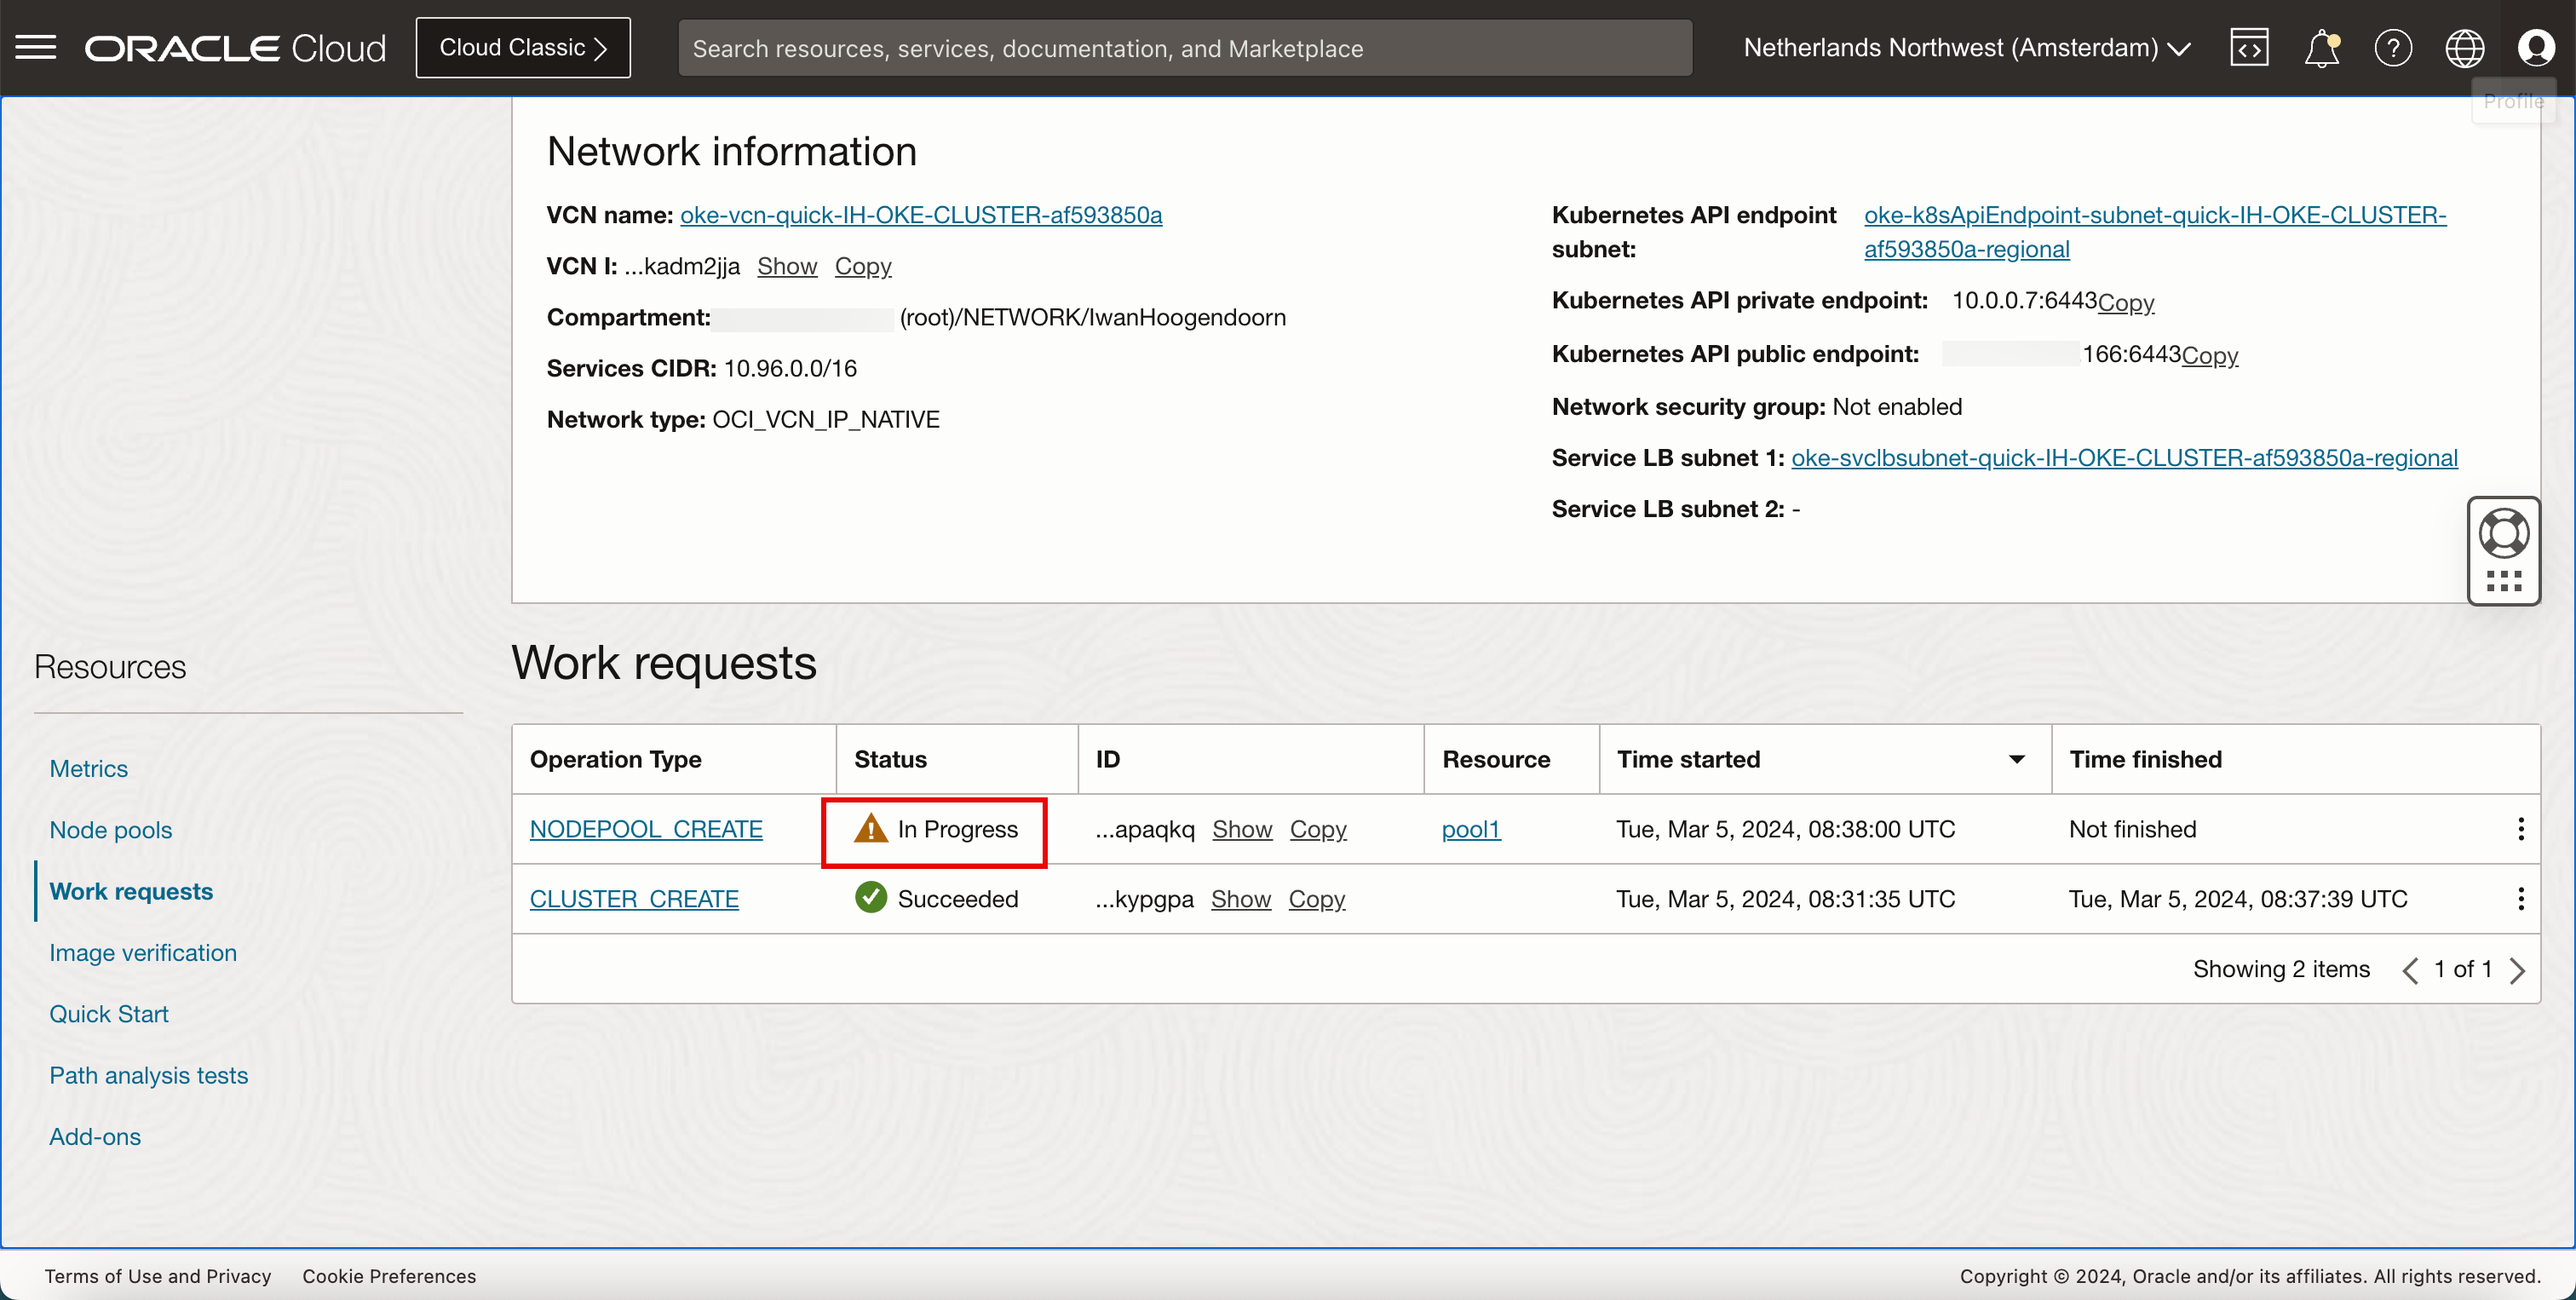Screen dimensions: 2576x1300
Task: Click the search resources input field
Action: [1184, 48]
